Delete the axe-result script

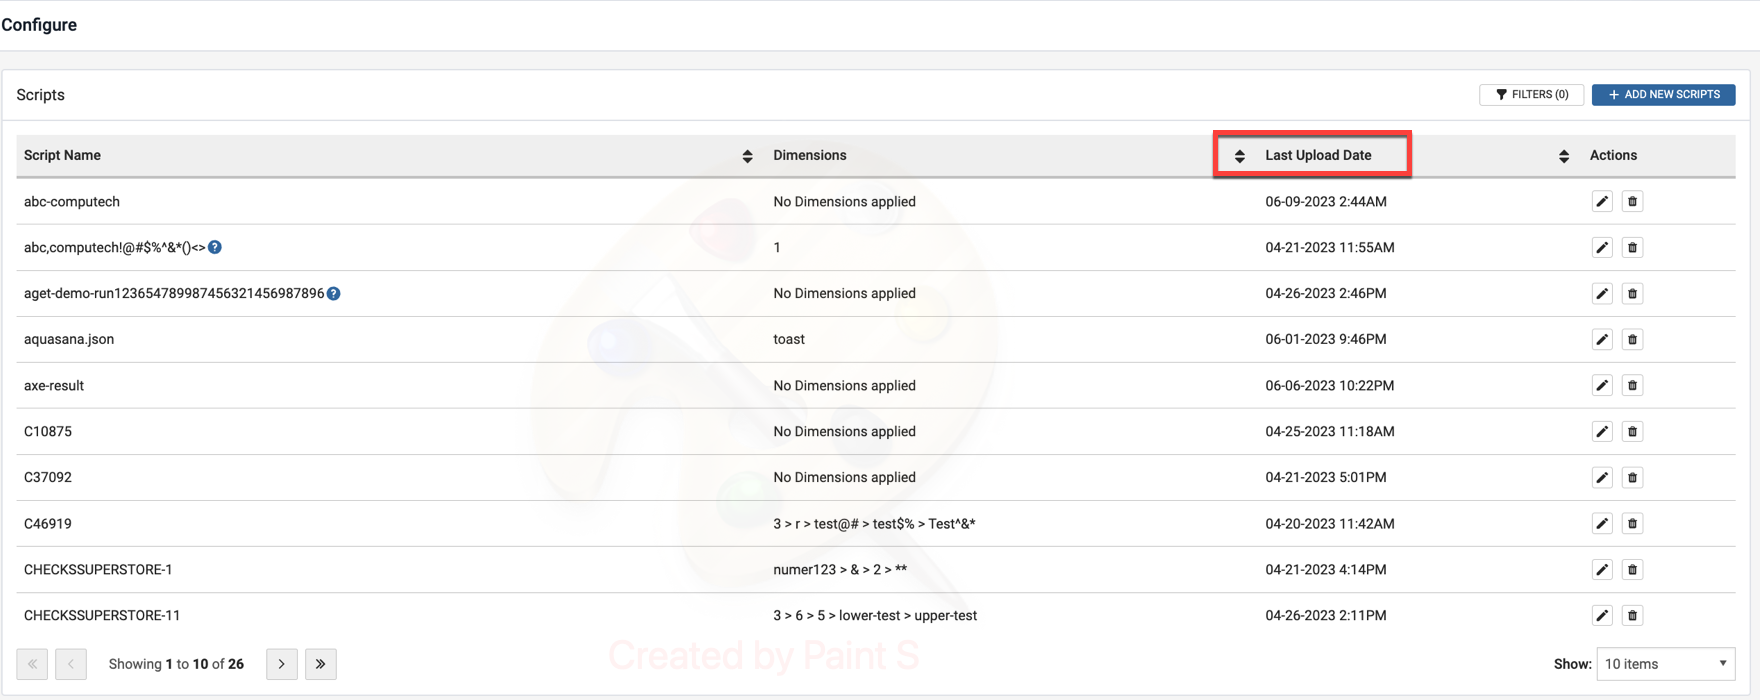pyautogui.click(x=1632, y=386)
